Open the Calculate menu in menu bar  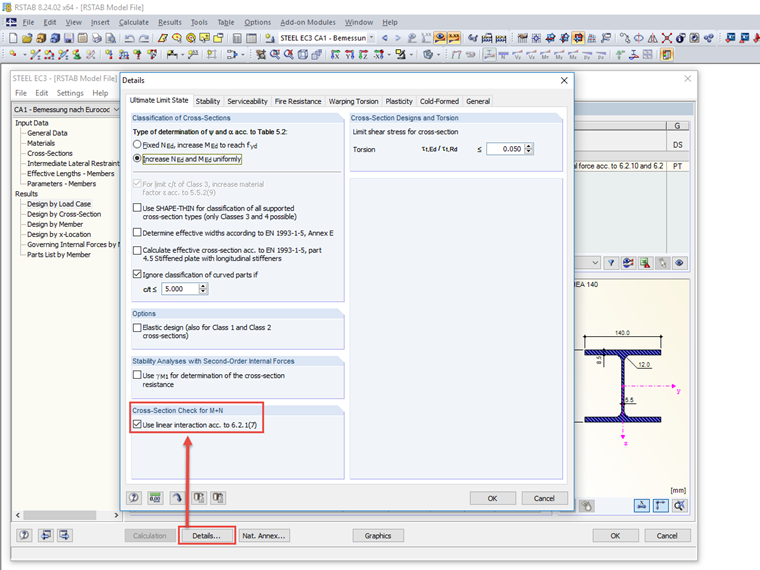pyautogui.click(x=134, y=22)
